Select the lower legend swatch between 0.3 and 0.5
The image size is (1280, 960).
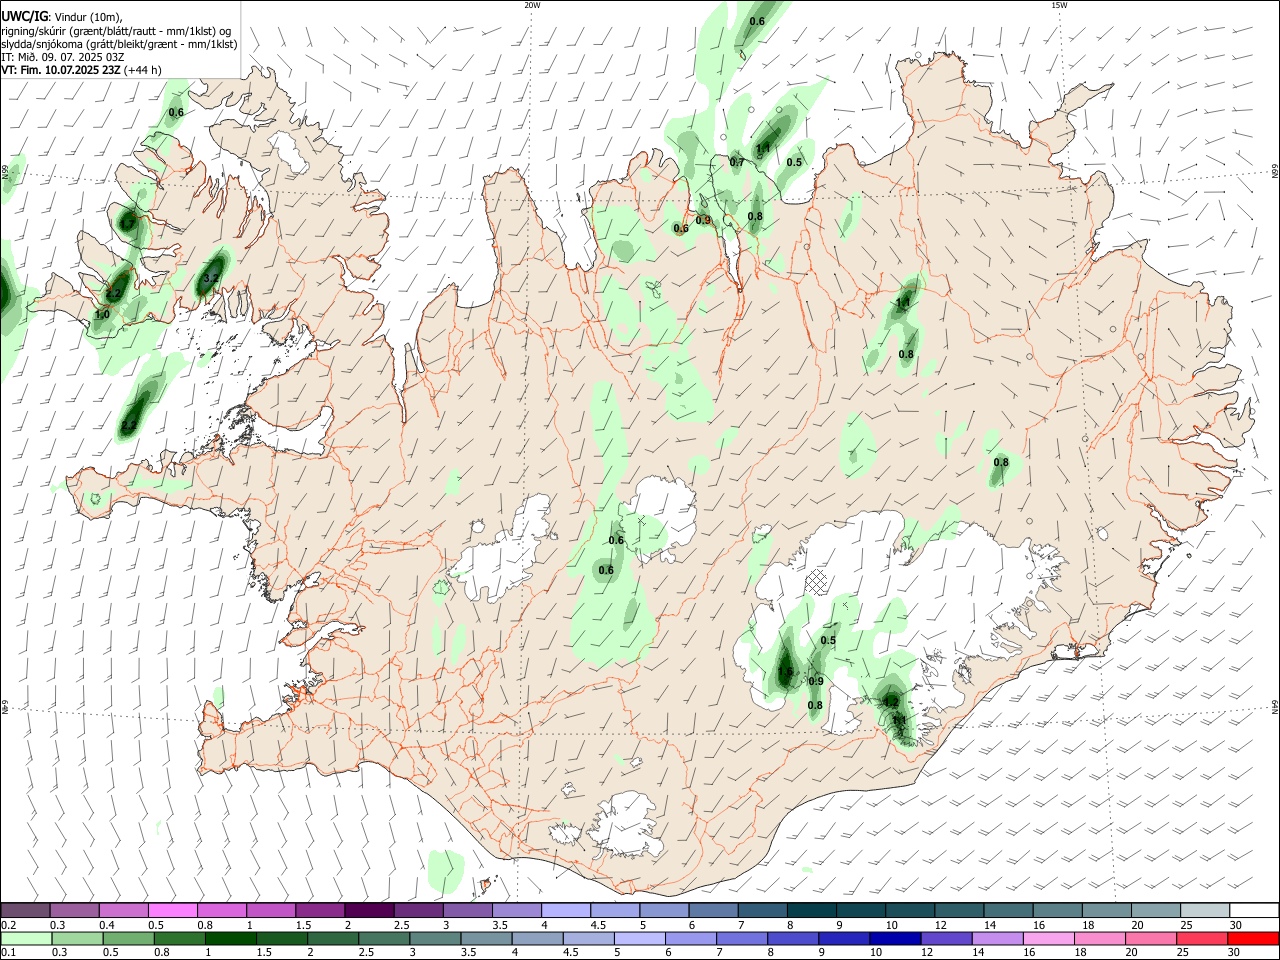pyautogui.click(x=79, y=938)
